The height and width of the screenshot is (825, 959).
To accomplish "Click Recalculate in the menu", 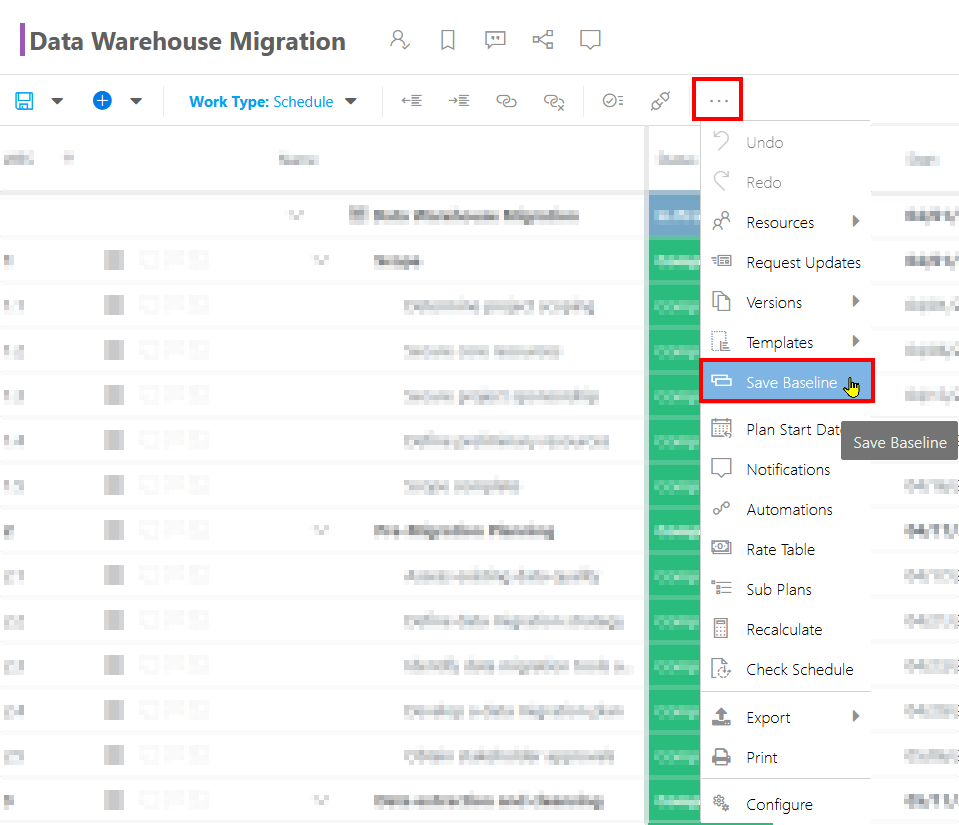I will pos(786,629).
